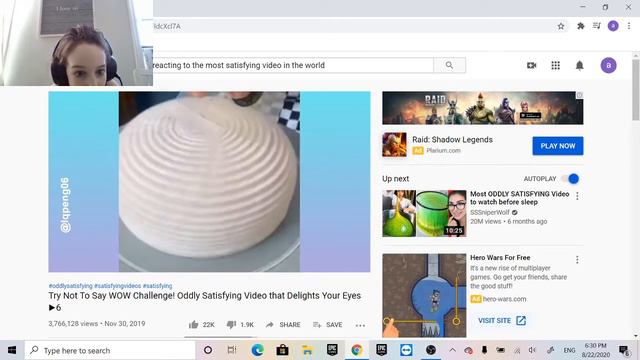Click the #satisfyingvideos hashtag
This screenshot has width=640, height=360.
pyautogui.click(x=118, y=286)
